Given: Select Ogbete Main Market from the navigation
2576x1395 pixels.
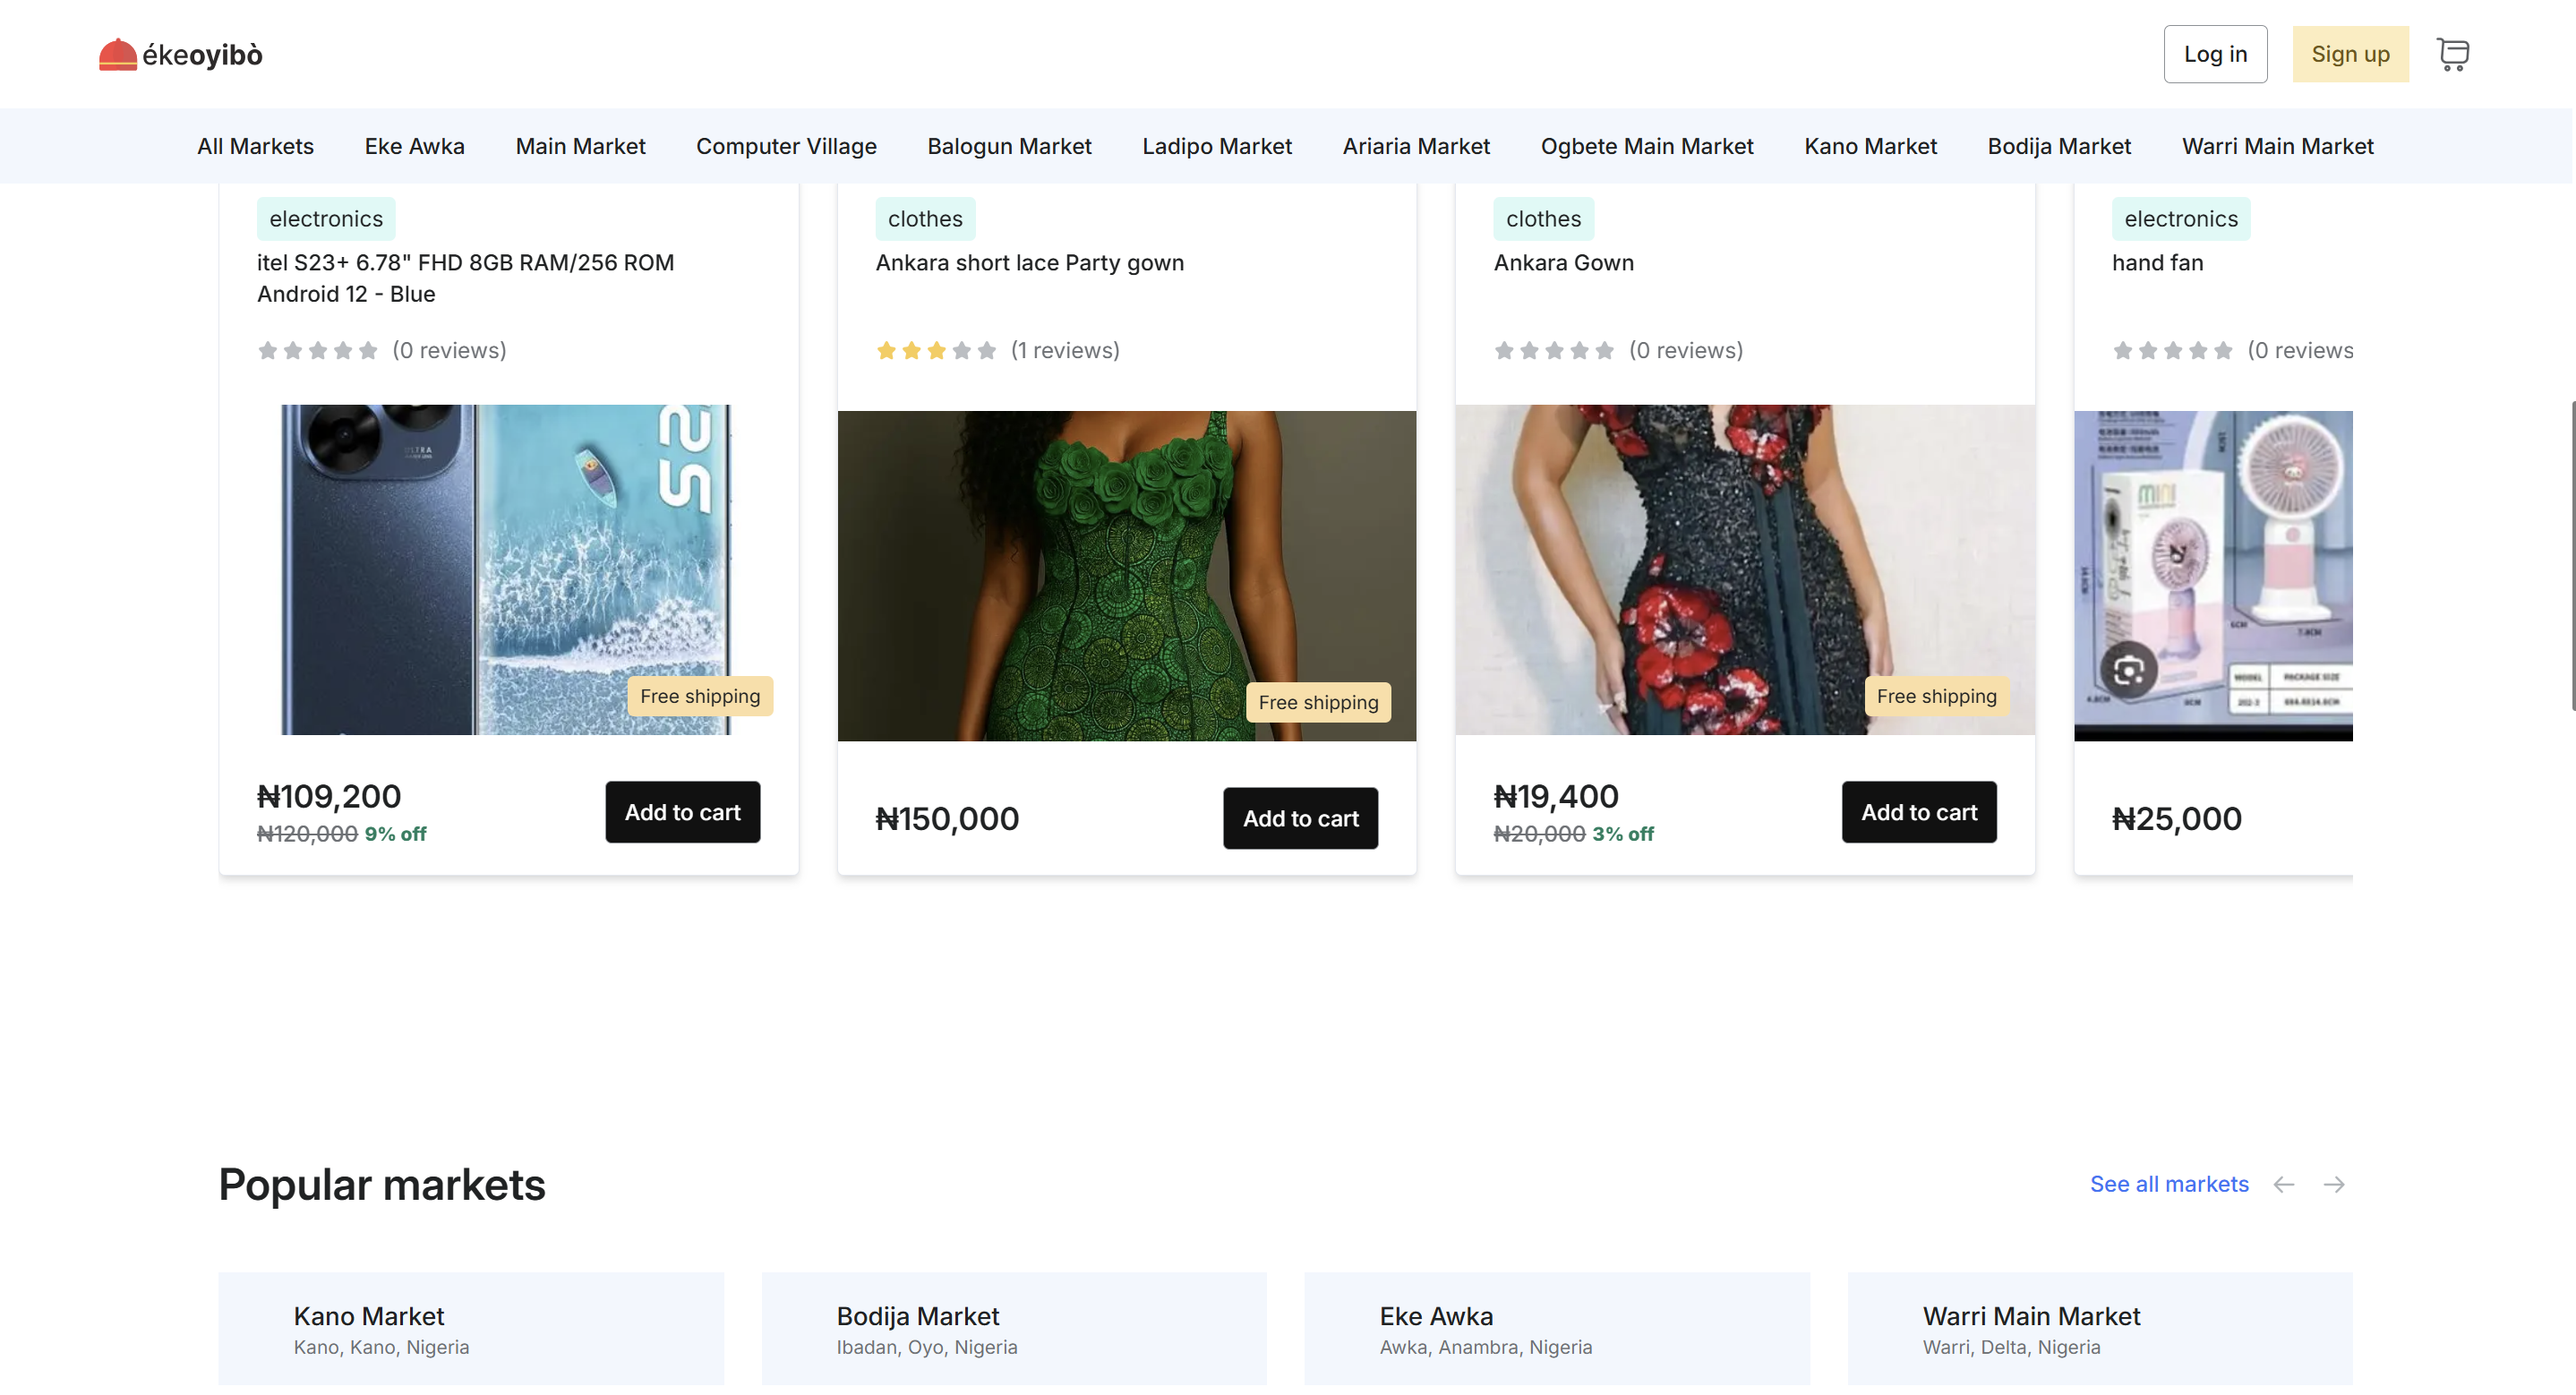Looking at the screenshot, I should (x=1647, y=146).
